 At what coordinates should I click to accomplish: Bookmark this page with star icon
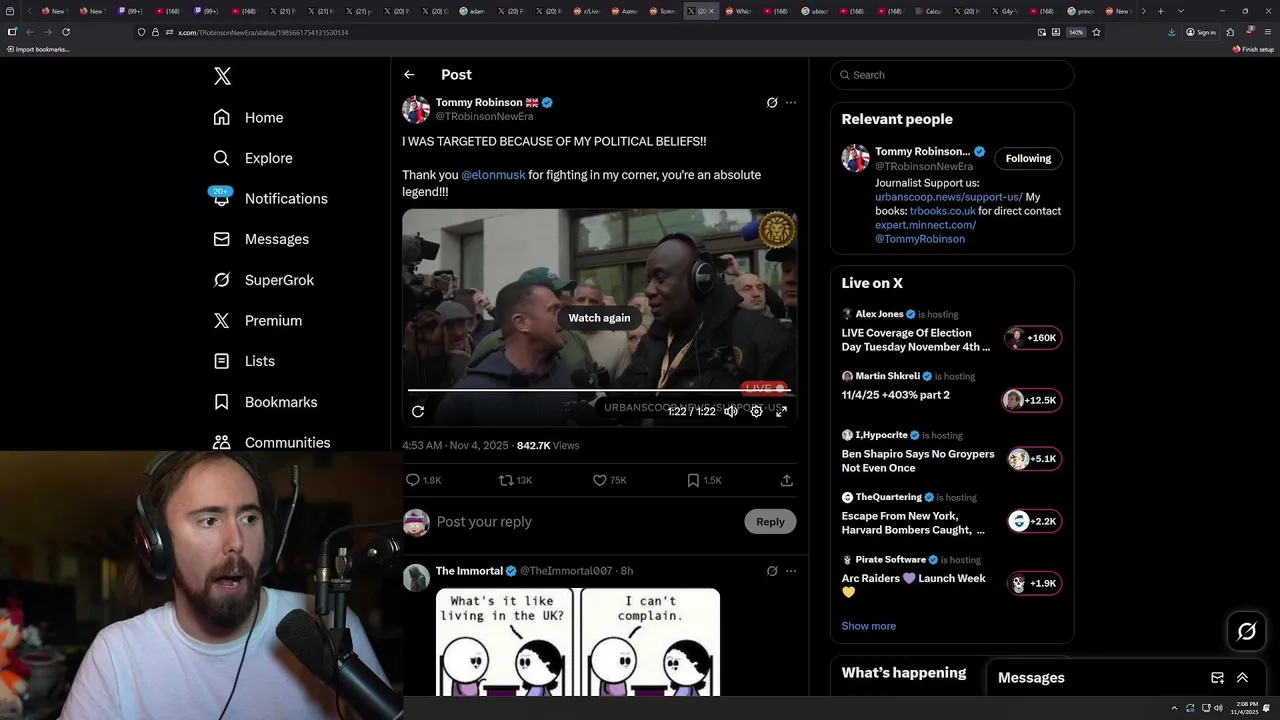click(1096, 32)
